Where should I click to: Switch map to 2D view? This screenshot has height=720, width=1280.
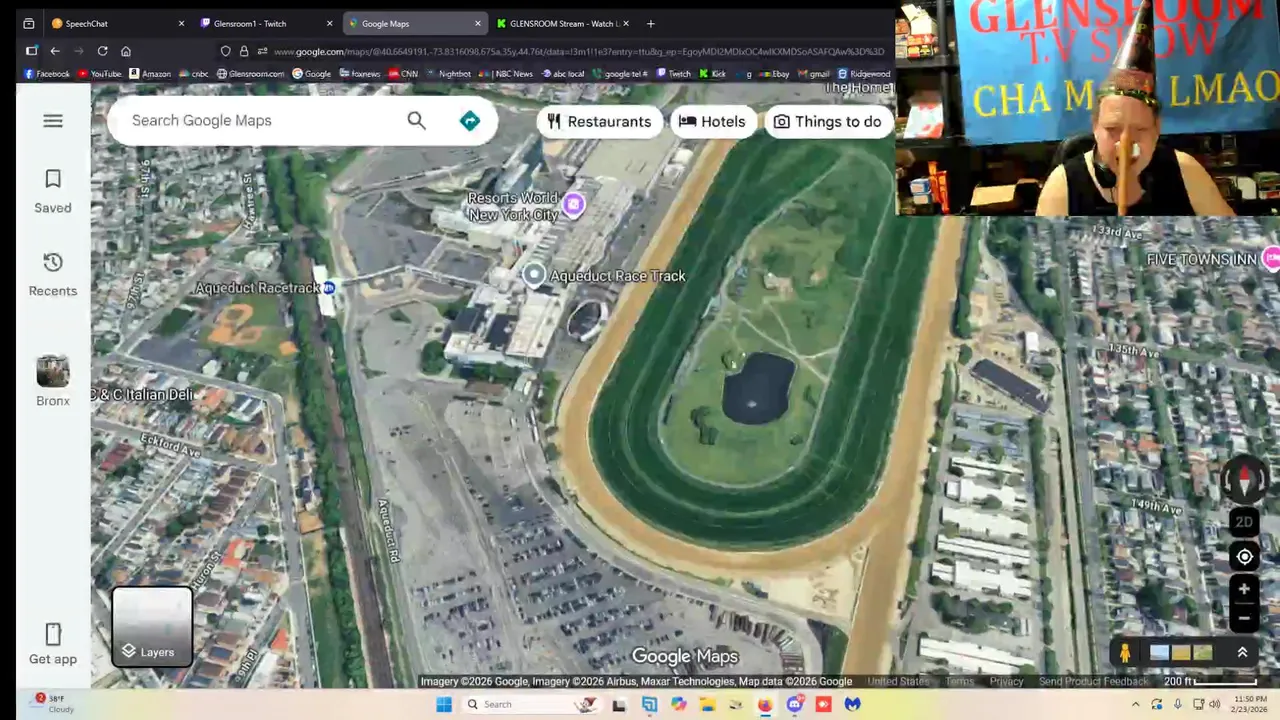point(1244,522)
